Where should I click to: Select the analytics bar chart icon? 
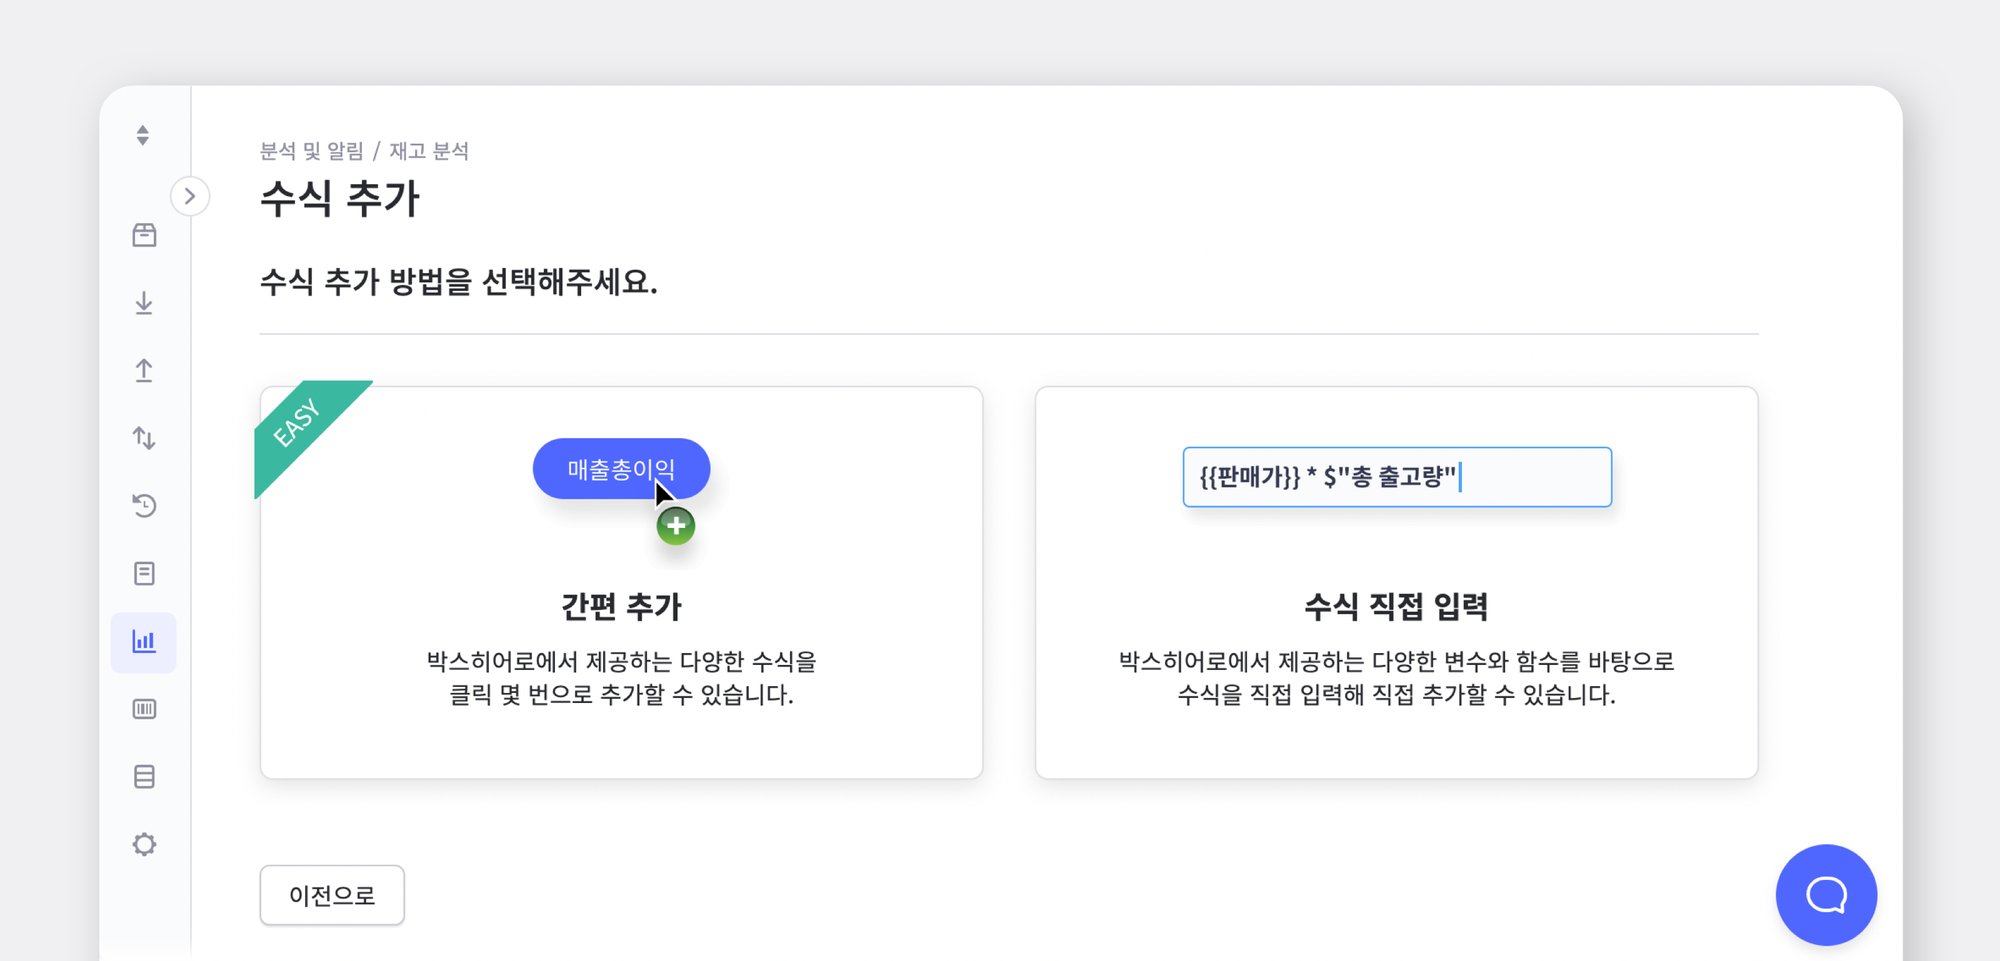[144, 642]
